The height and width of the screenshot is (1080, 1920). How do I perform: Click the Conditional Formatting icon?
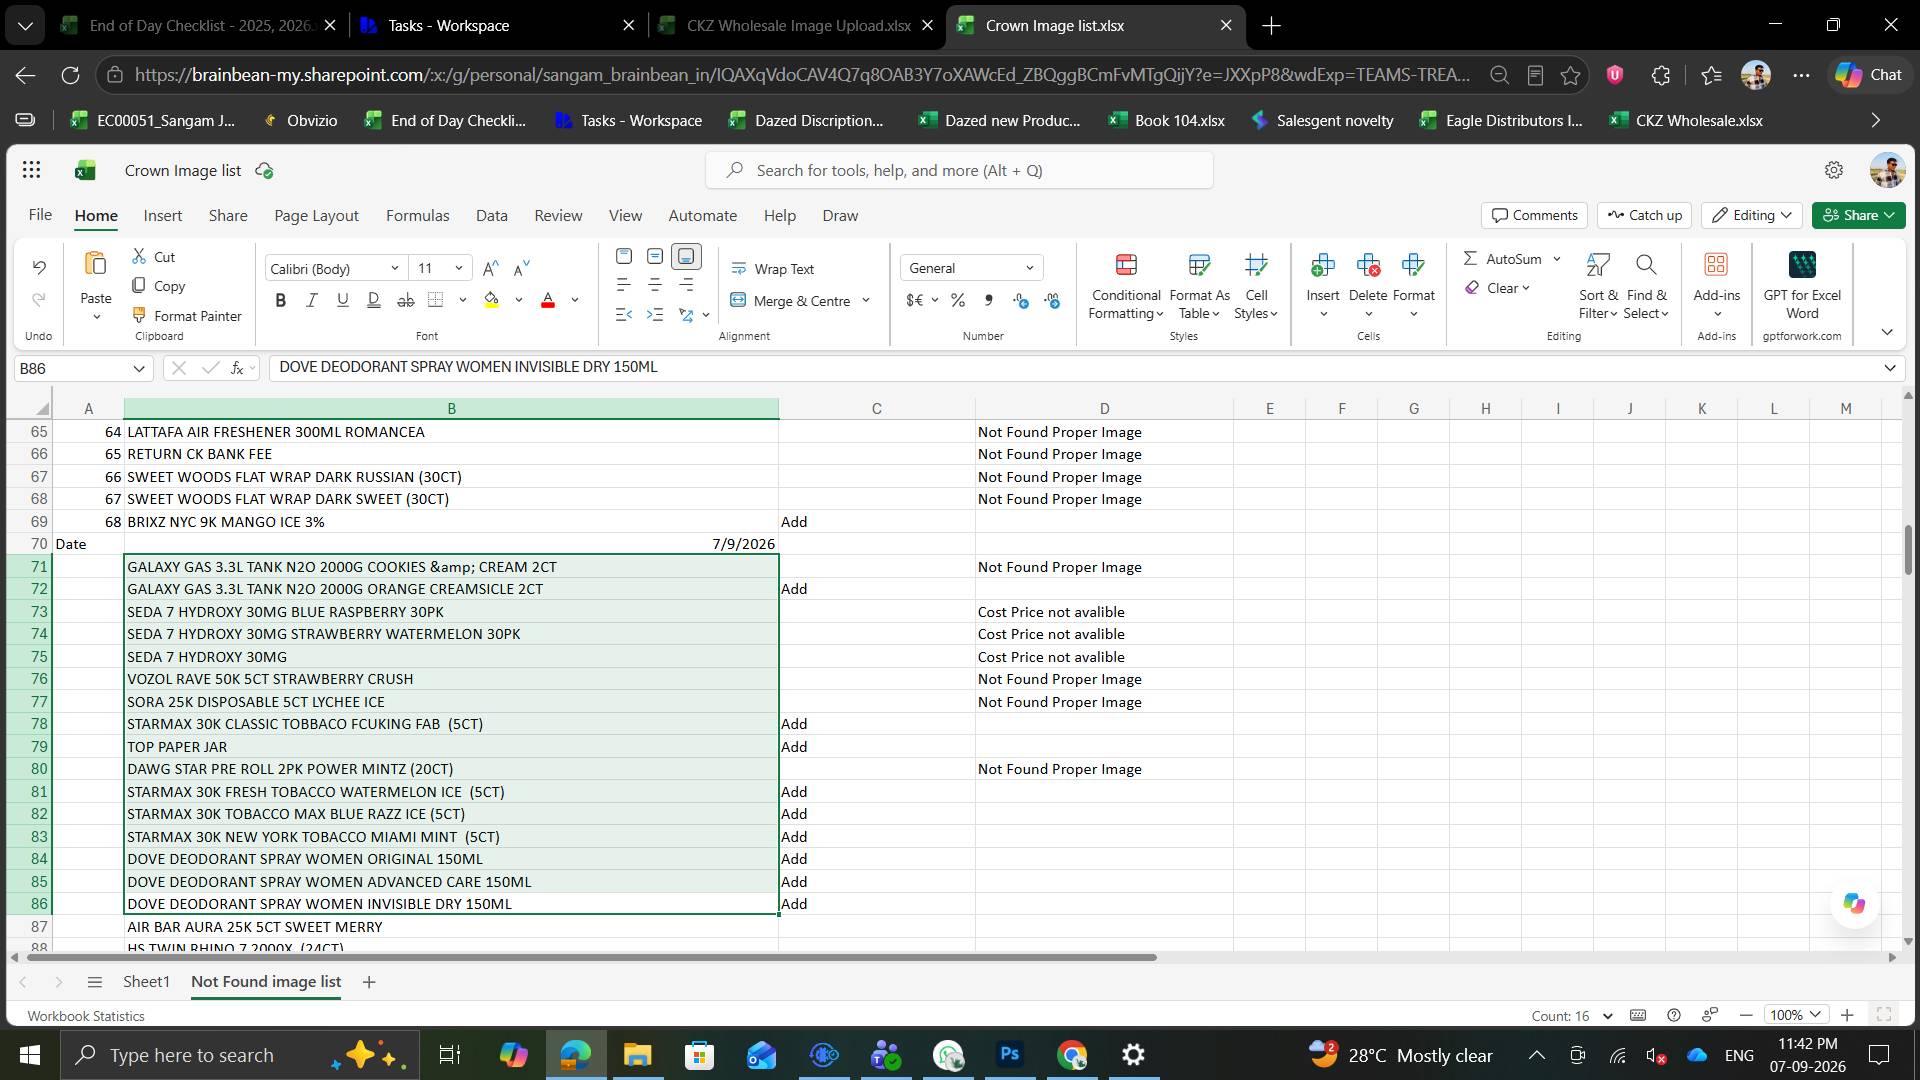tap(1126, 265)
